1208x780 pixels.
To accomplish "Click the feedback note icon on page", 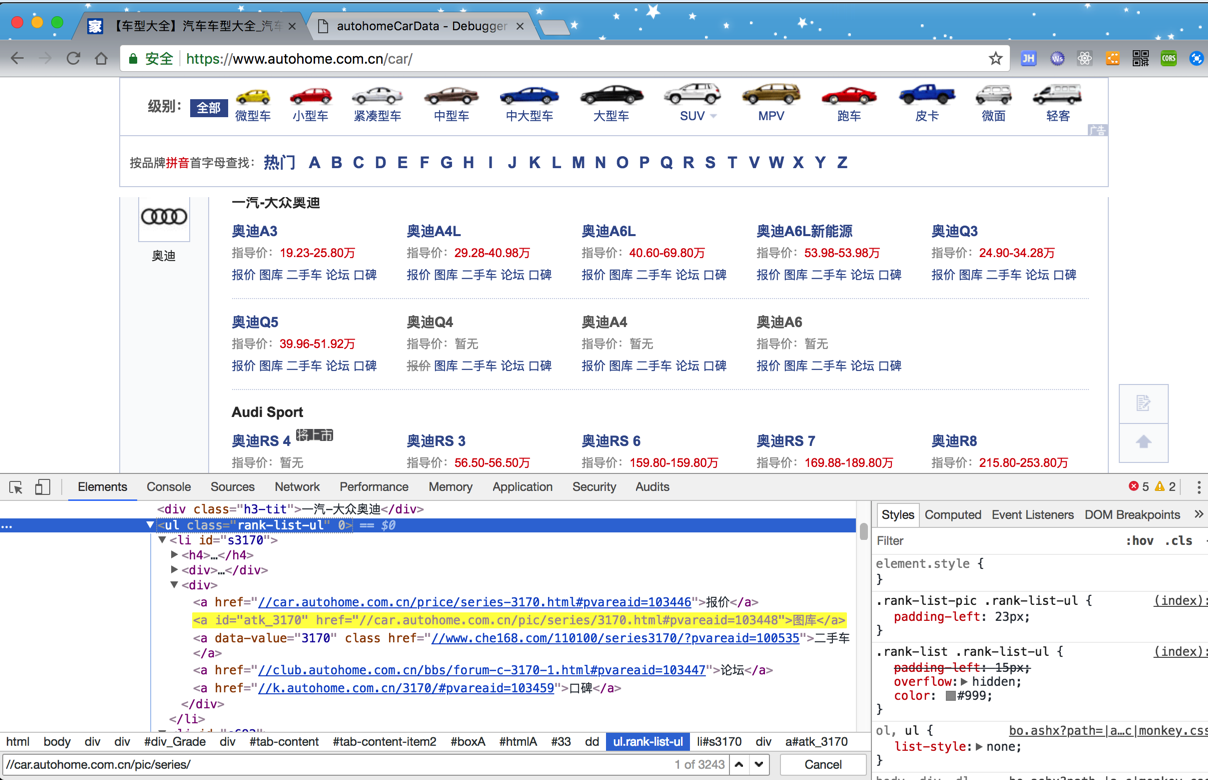I will tap(1144, 404).
